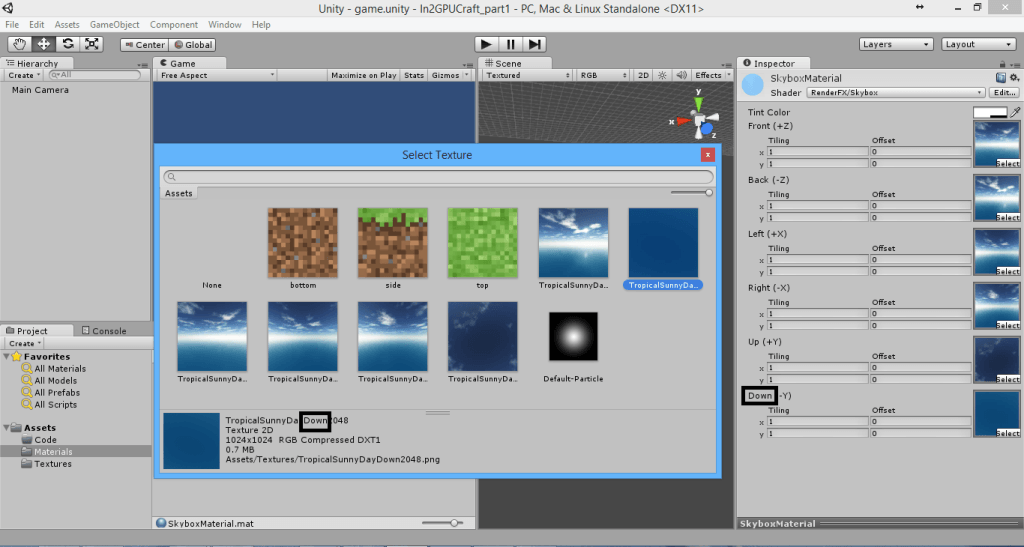Click the Edit... shader button
This screenshot has width=1024, height=547.
[1004, 92]
